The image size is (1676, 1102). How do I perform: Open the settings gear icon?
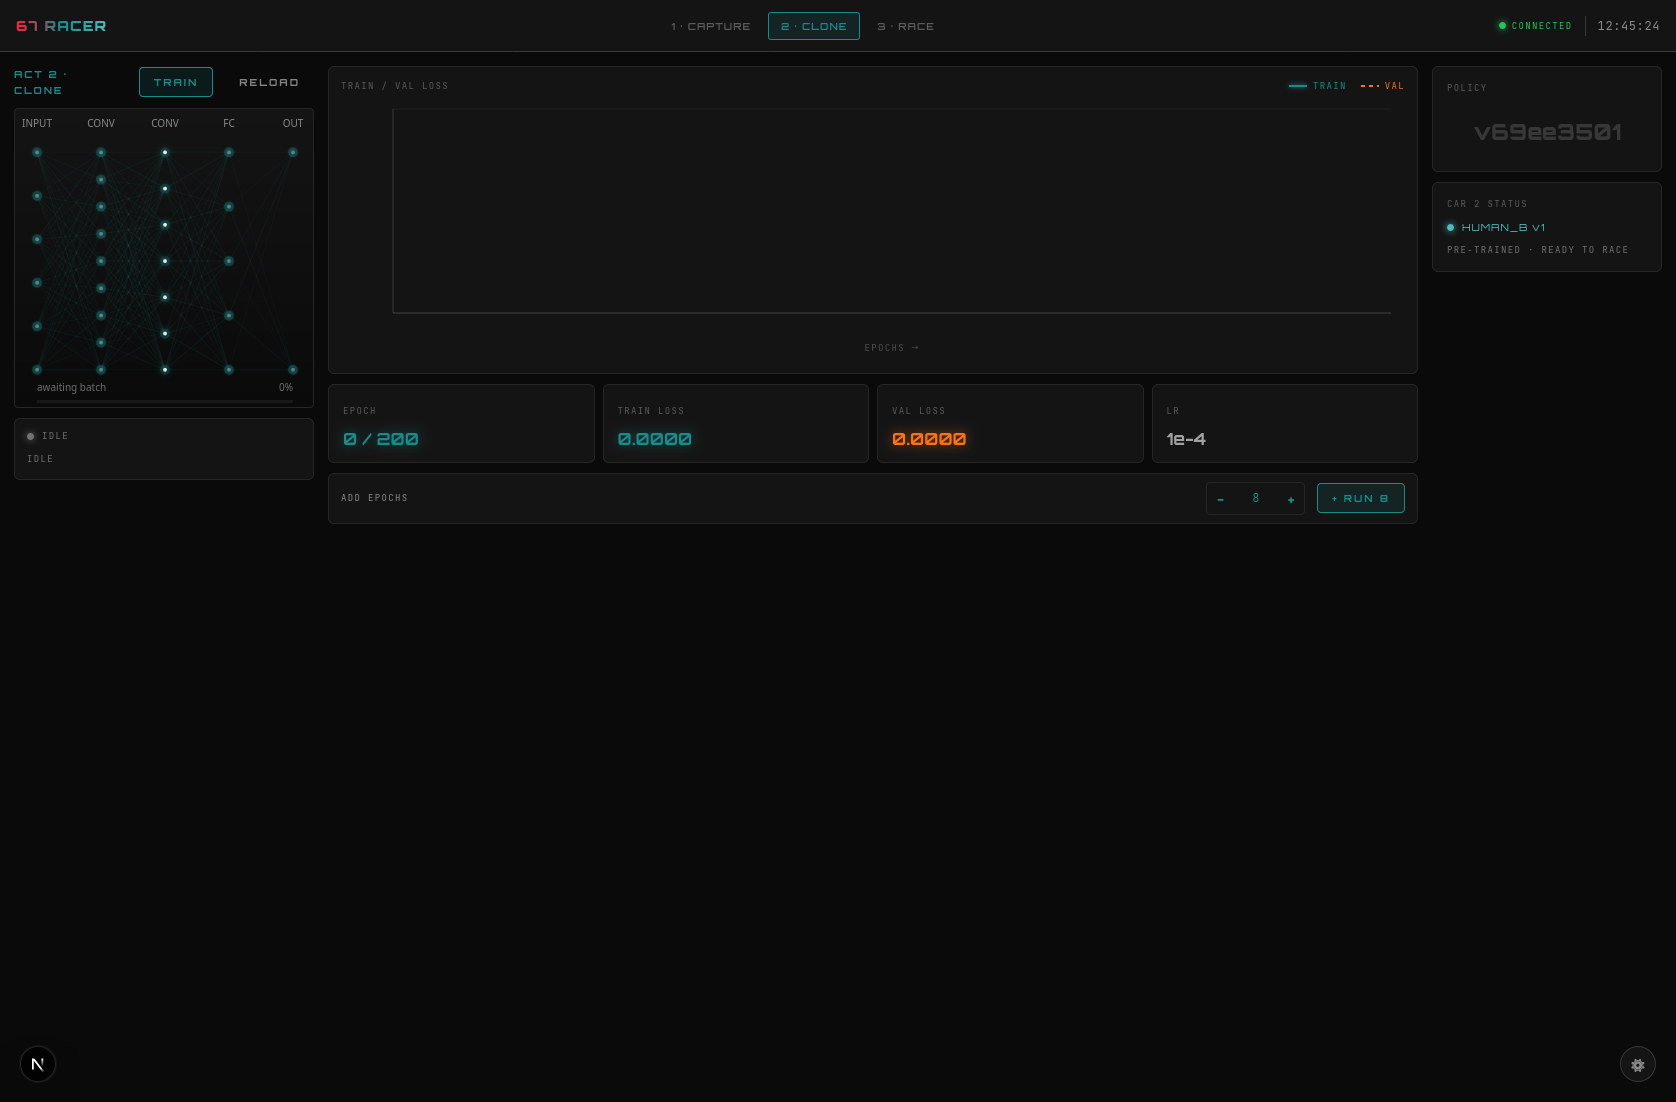click(x=1638, y=1065)
